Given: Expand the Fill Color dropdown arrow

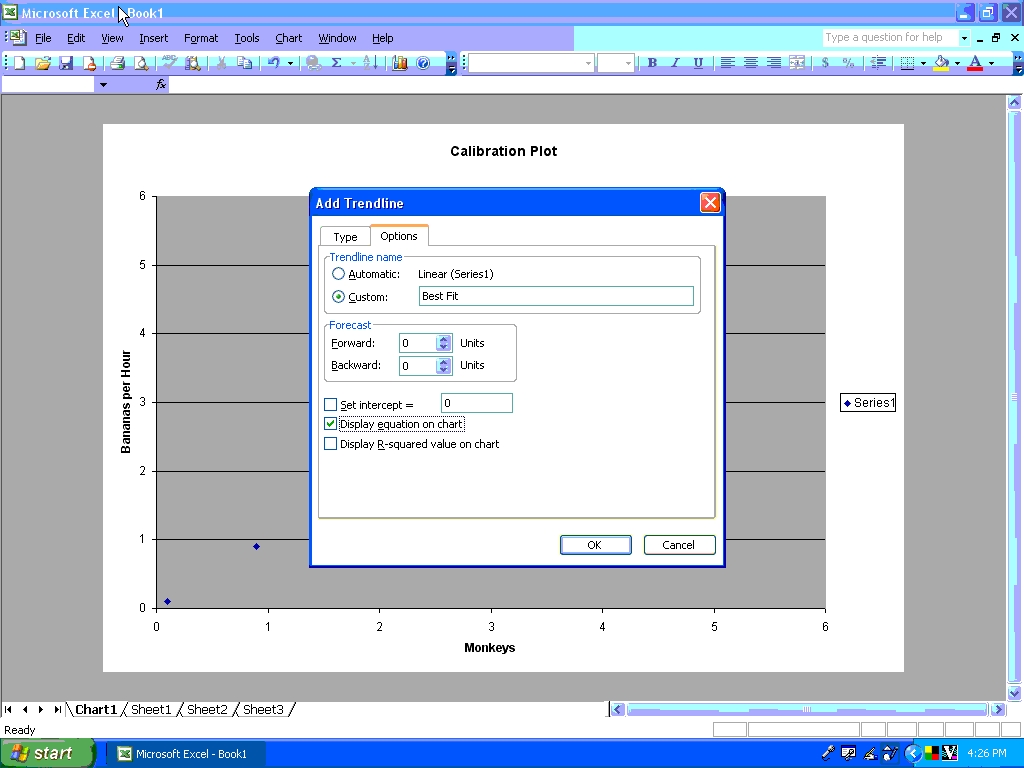Looking at the screenshot, I should point(957,63).
